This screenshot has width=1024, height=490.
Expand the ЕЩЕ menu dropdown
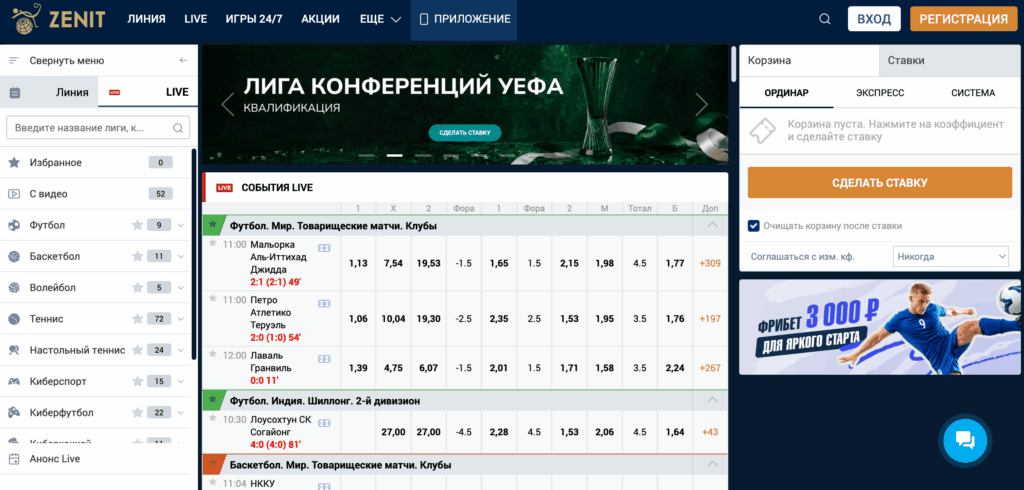[x=380, y=19]
